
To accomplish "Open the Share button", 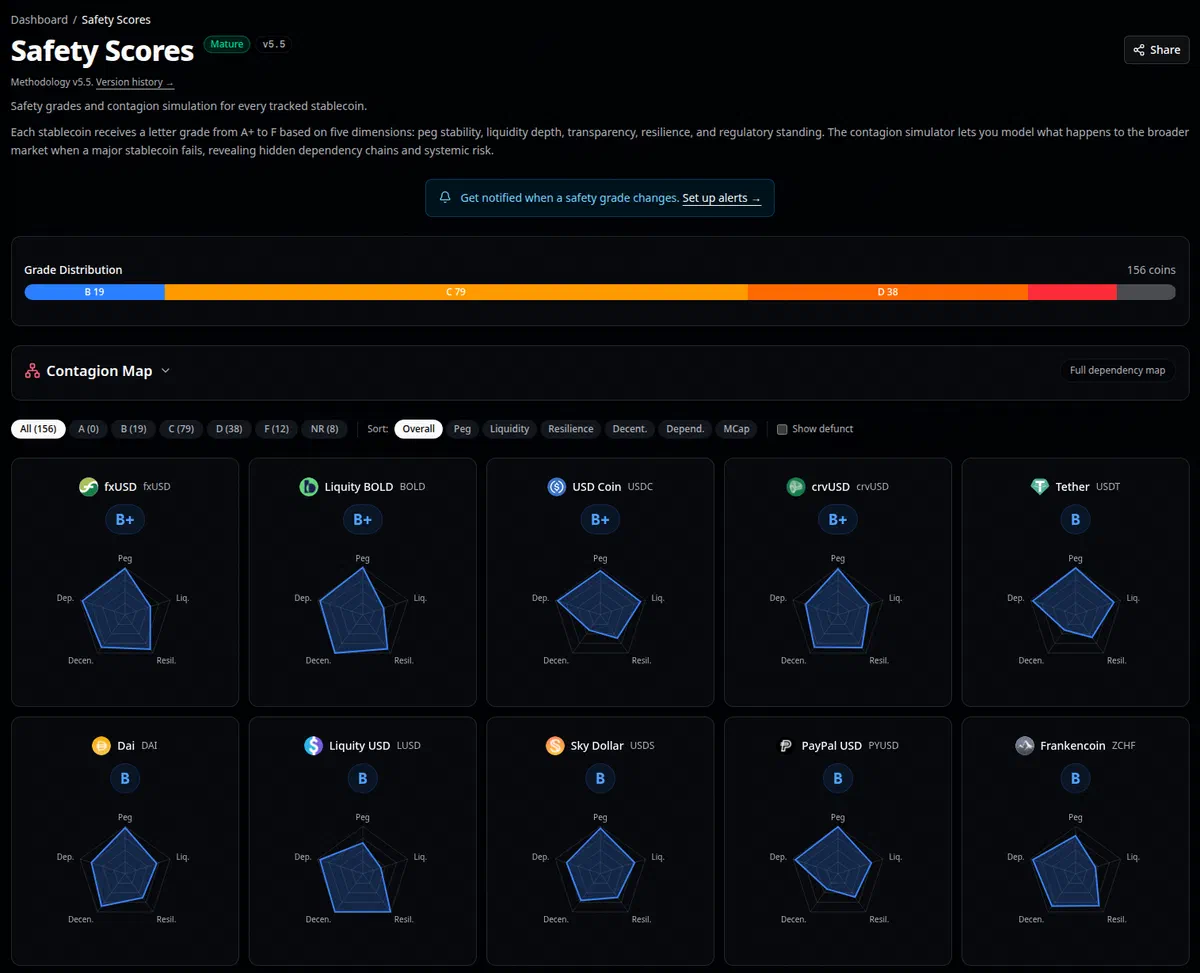I will pos(1157,50).
